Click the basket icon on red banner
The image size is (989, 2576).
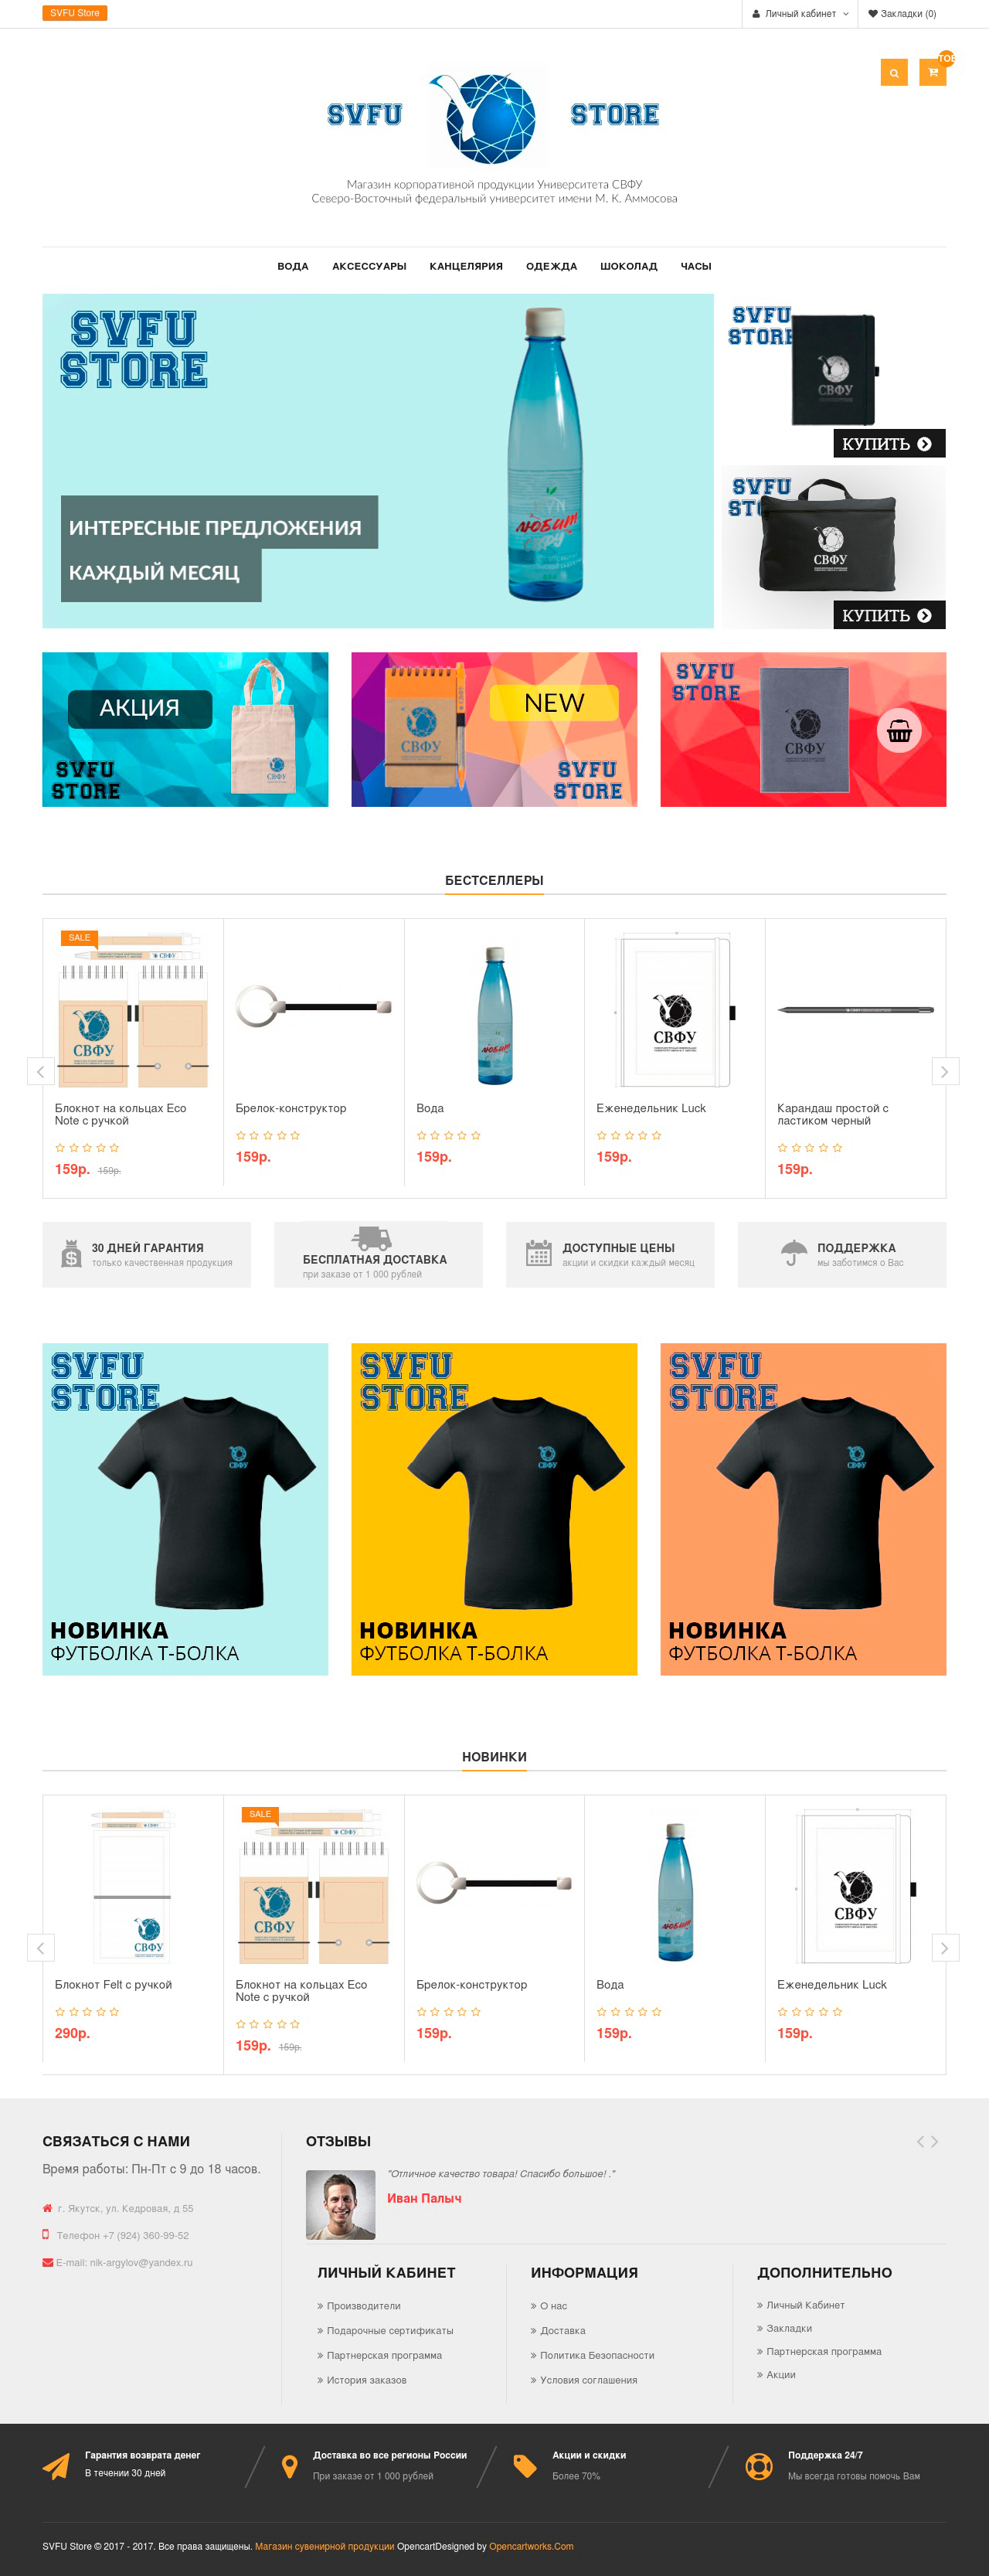(899, 731)
